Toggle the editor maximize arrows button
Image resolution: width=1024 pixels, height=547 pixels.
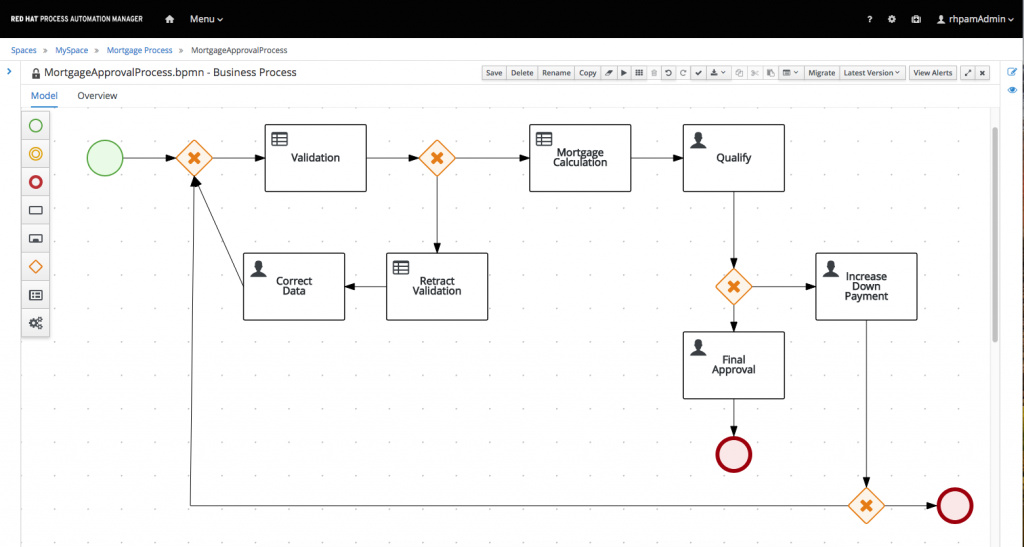point(967,73)
